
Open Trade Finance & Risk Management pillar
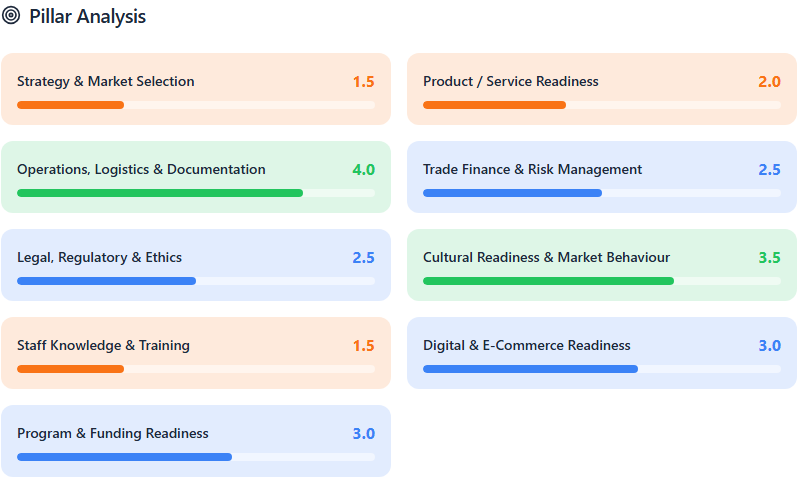[x=532, y=169]
